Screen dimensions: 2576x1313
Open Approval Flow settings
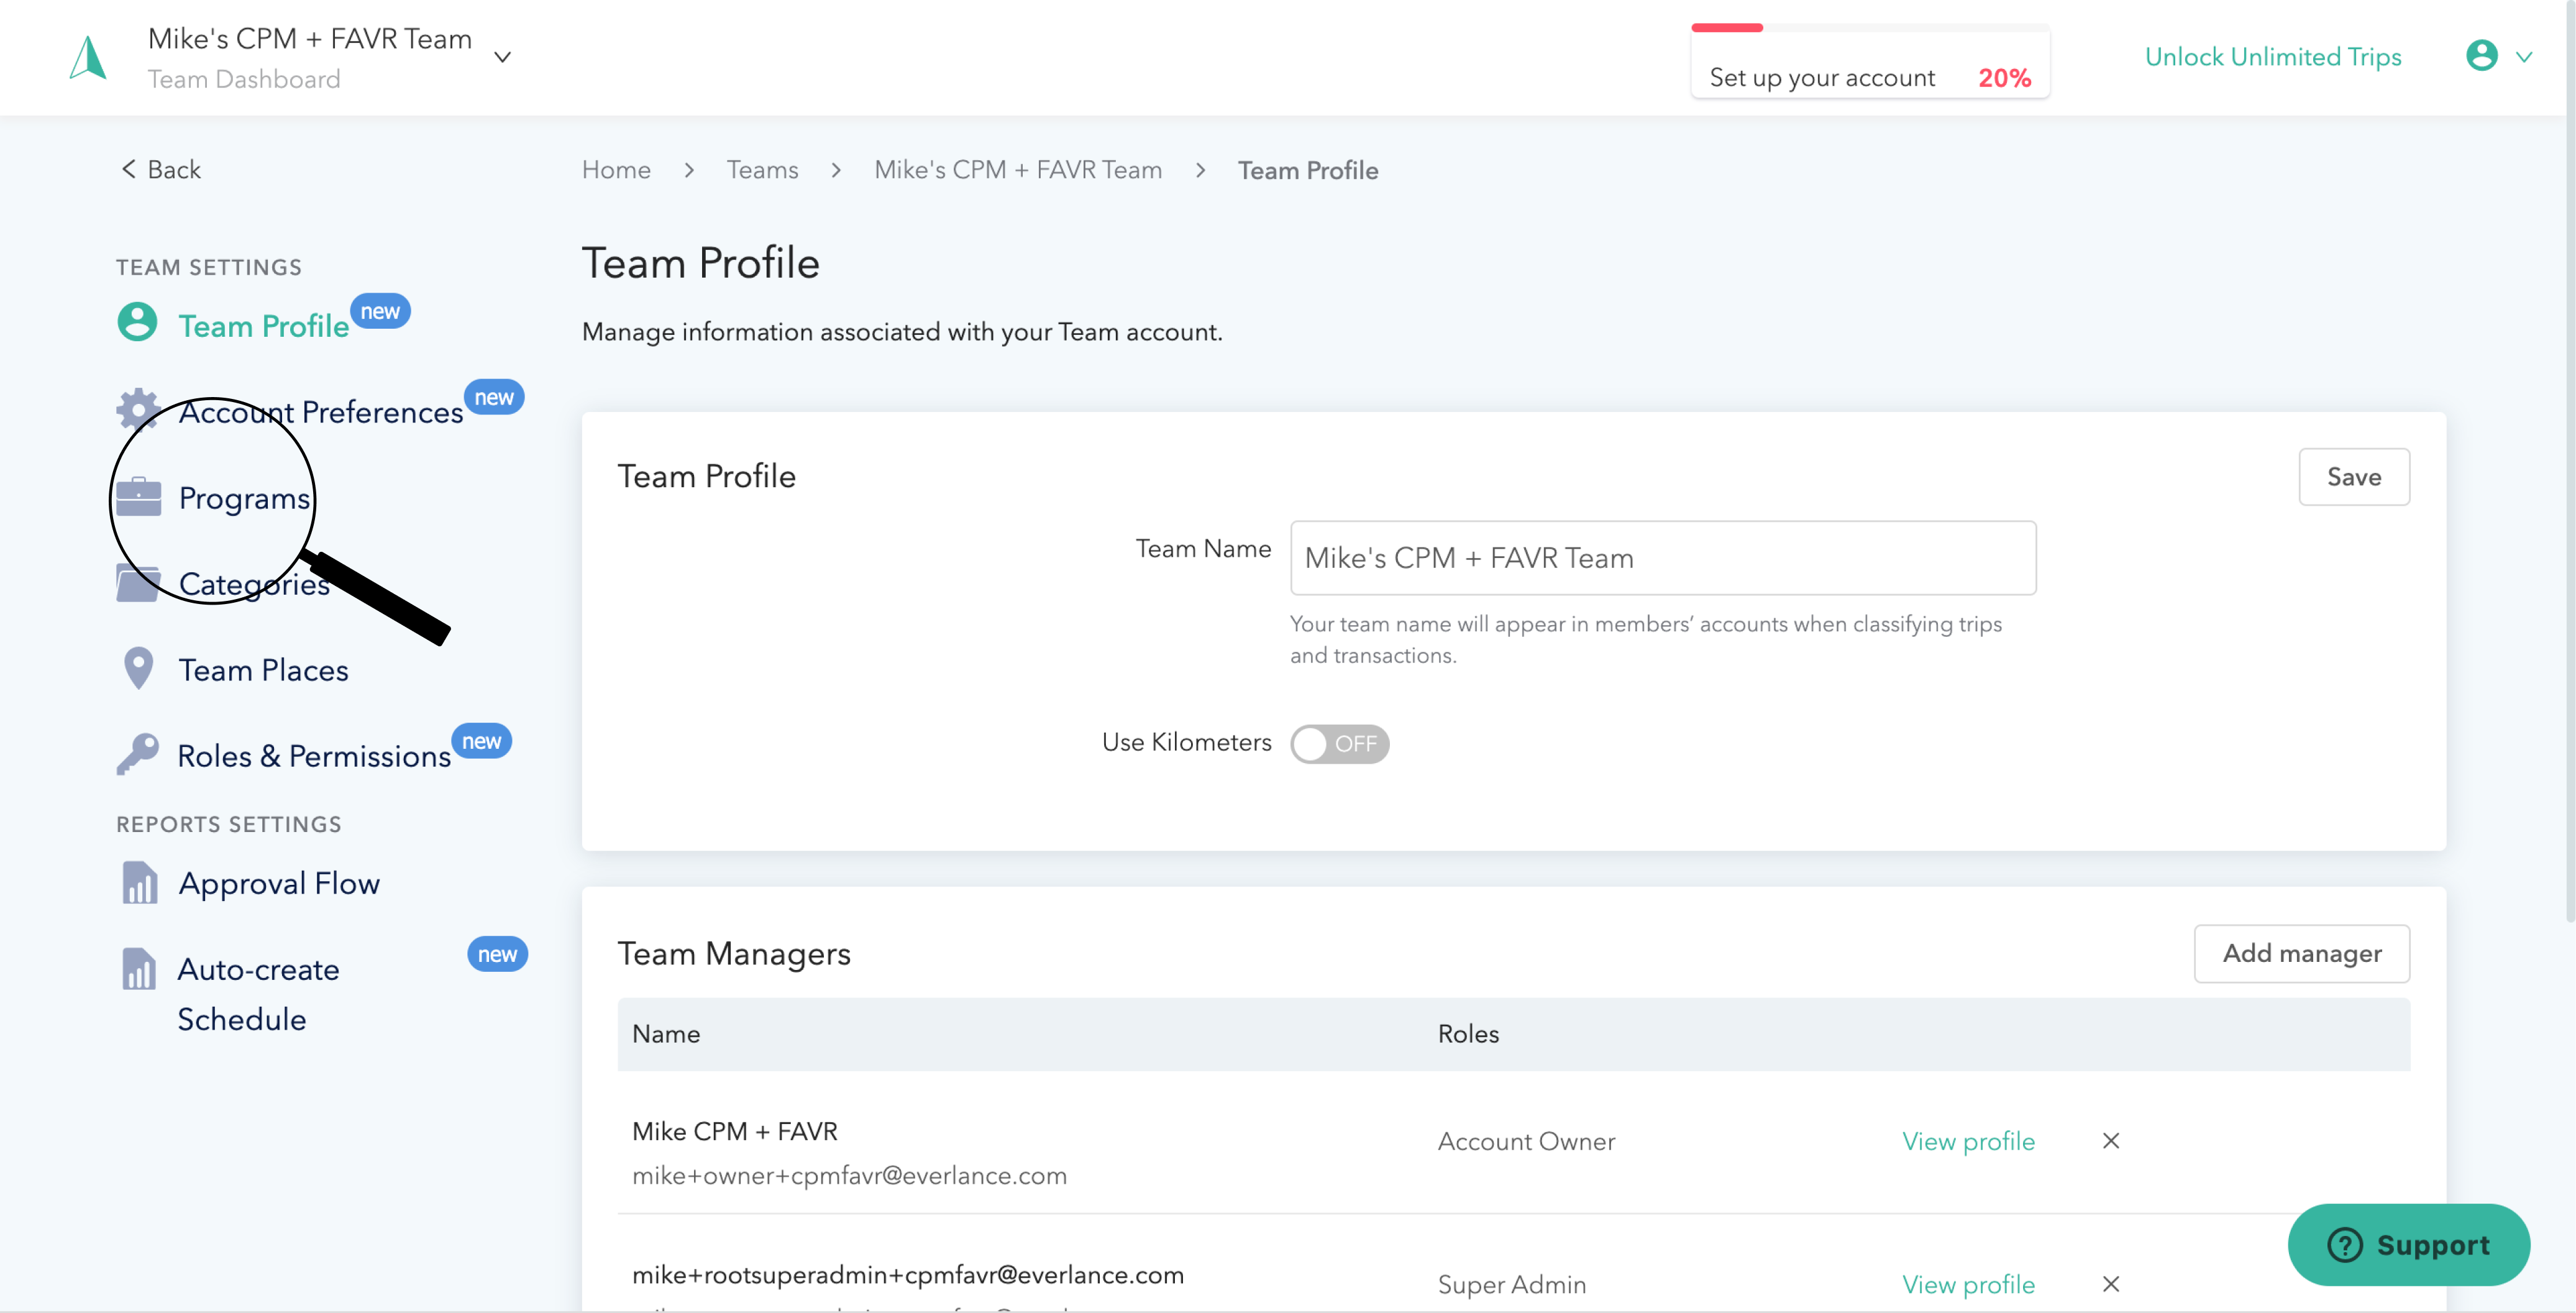(x=279, y=884)
